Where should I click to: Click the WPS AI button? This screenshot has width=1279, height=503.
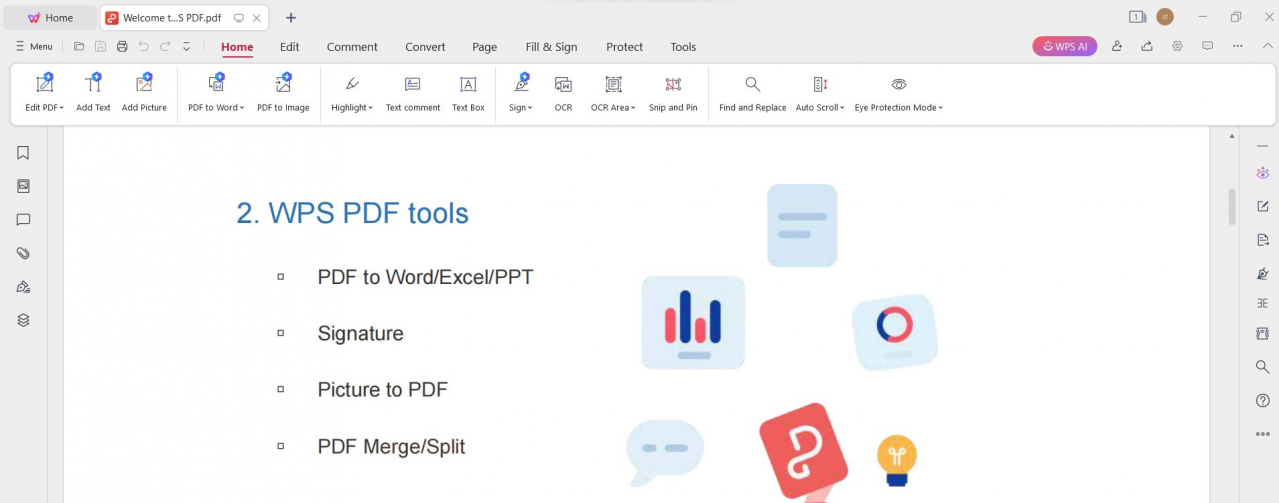tap(1065, 46)
